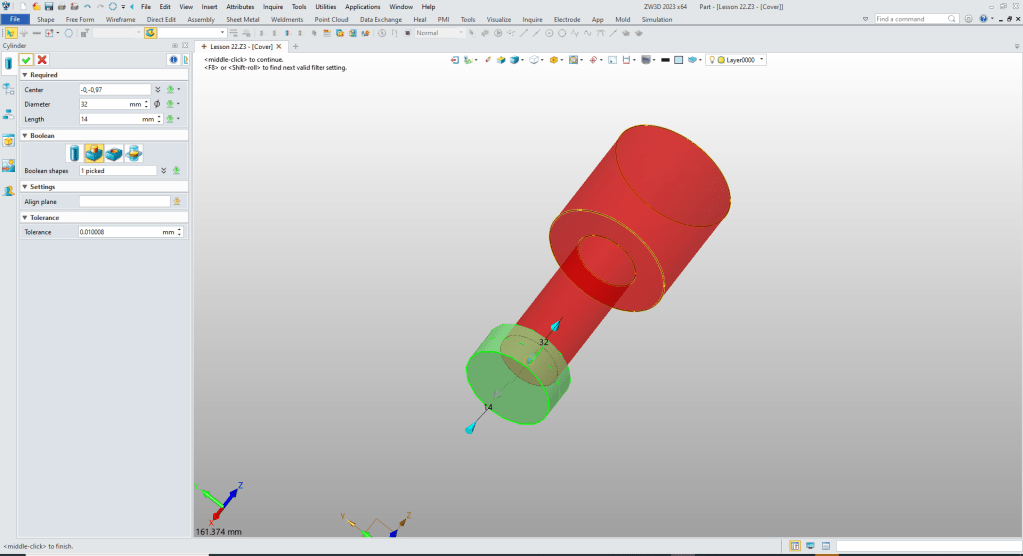Open the Inquire menu in the menu bar

[x=273, y=7]
